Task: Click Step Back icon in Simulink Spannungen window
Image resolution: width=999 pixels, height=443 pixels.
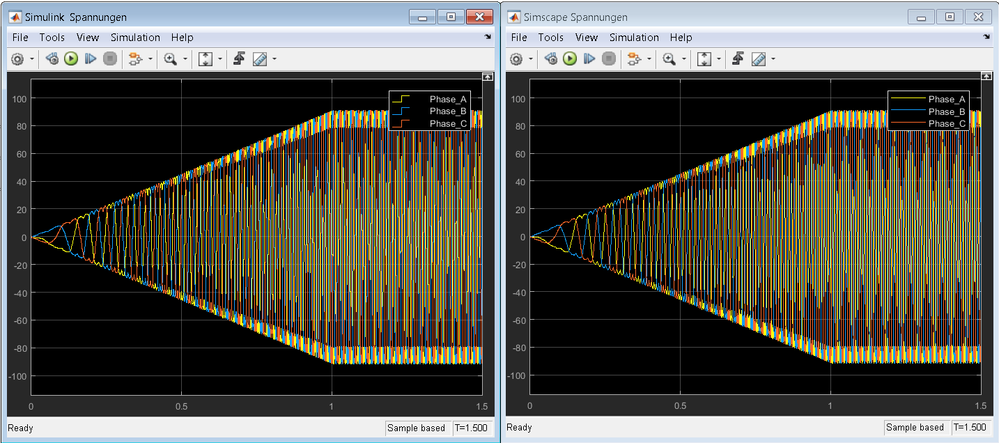Action: pos(52,59)
